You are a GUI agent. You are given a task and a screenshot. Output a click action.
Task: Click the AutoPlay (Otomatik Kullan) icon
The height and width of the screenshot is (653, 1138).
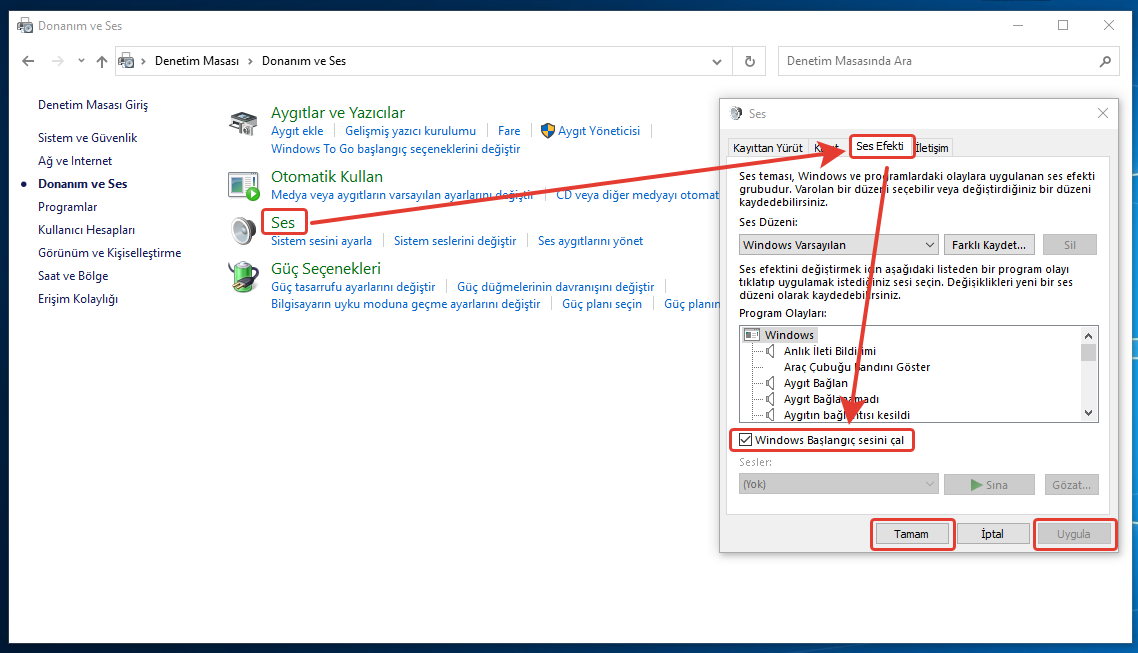243,185
